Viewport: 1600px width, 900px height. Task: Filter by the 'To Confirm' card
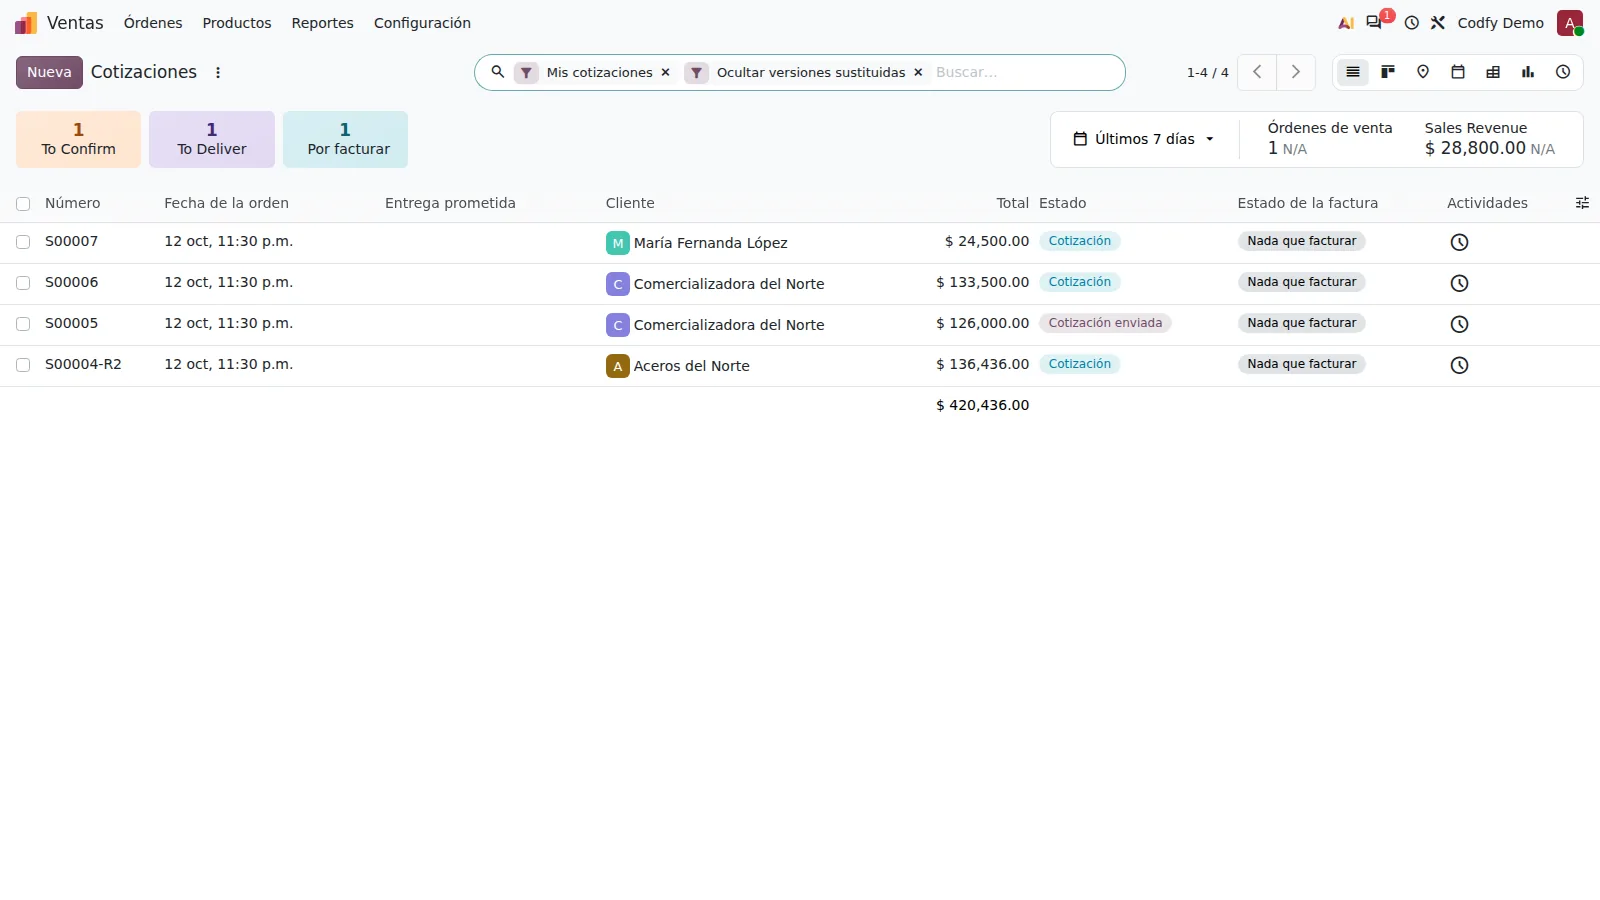pos(78,139)
